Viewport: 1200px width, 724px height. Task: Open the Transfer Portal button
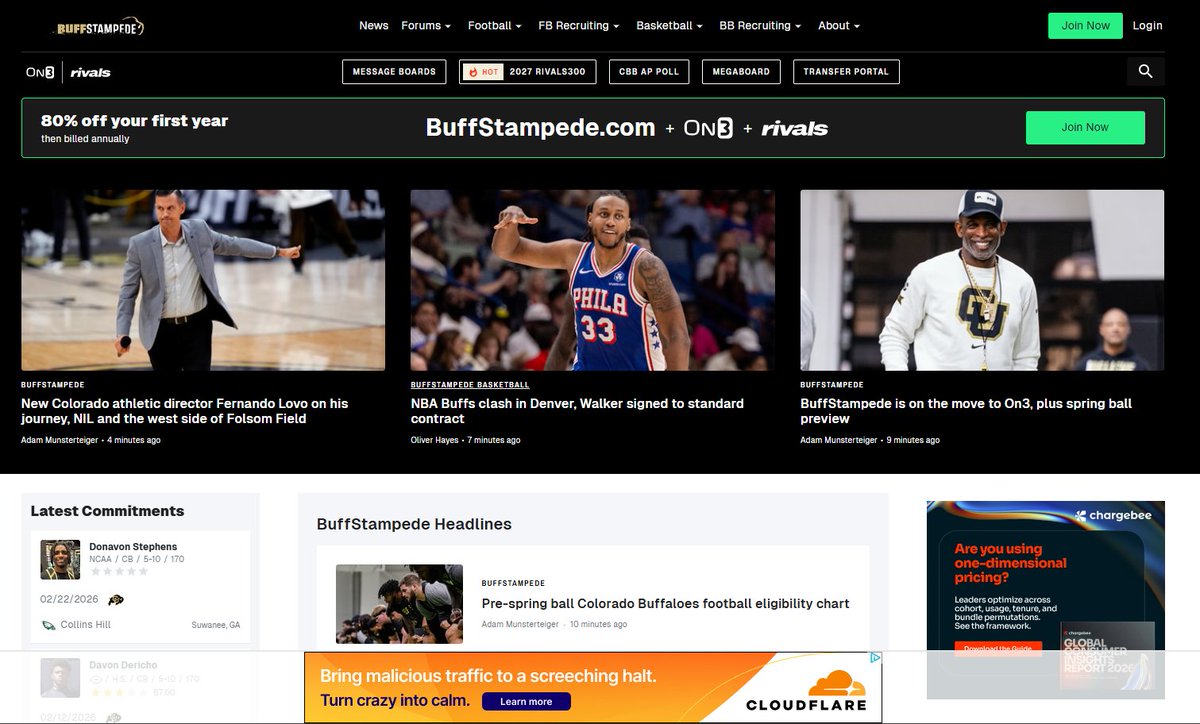pos(846,72)
